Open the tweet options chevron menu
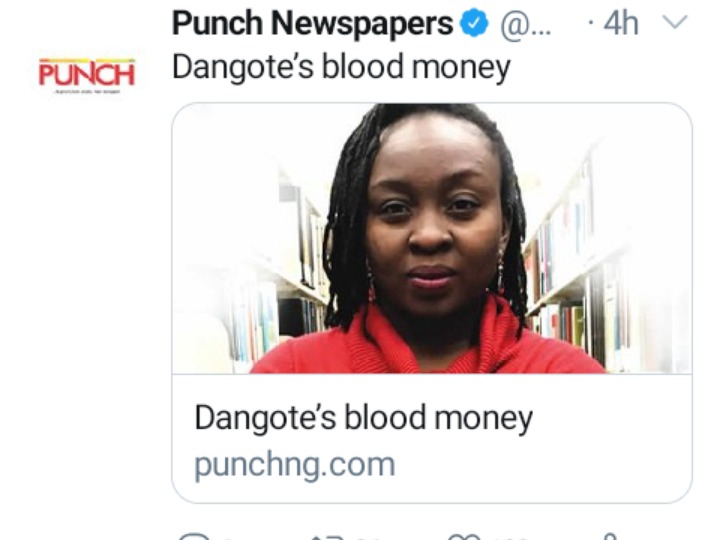 [675, 22]
